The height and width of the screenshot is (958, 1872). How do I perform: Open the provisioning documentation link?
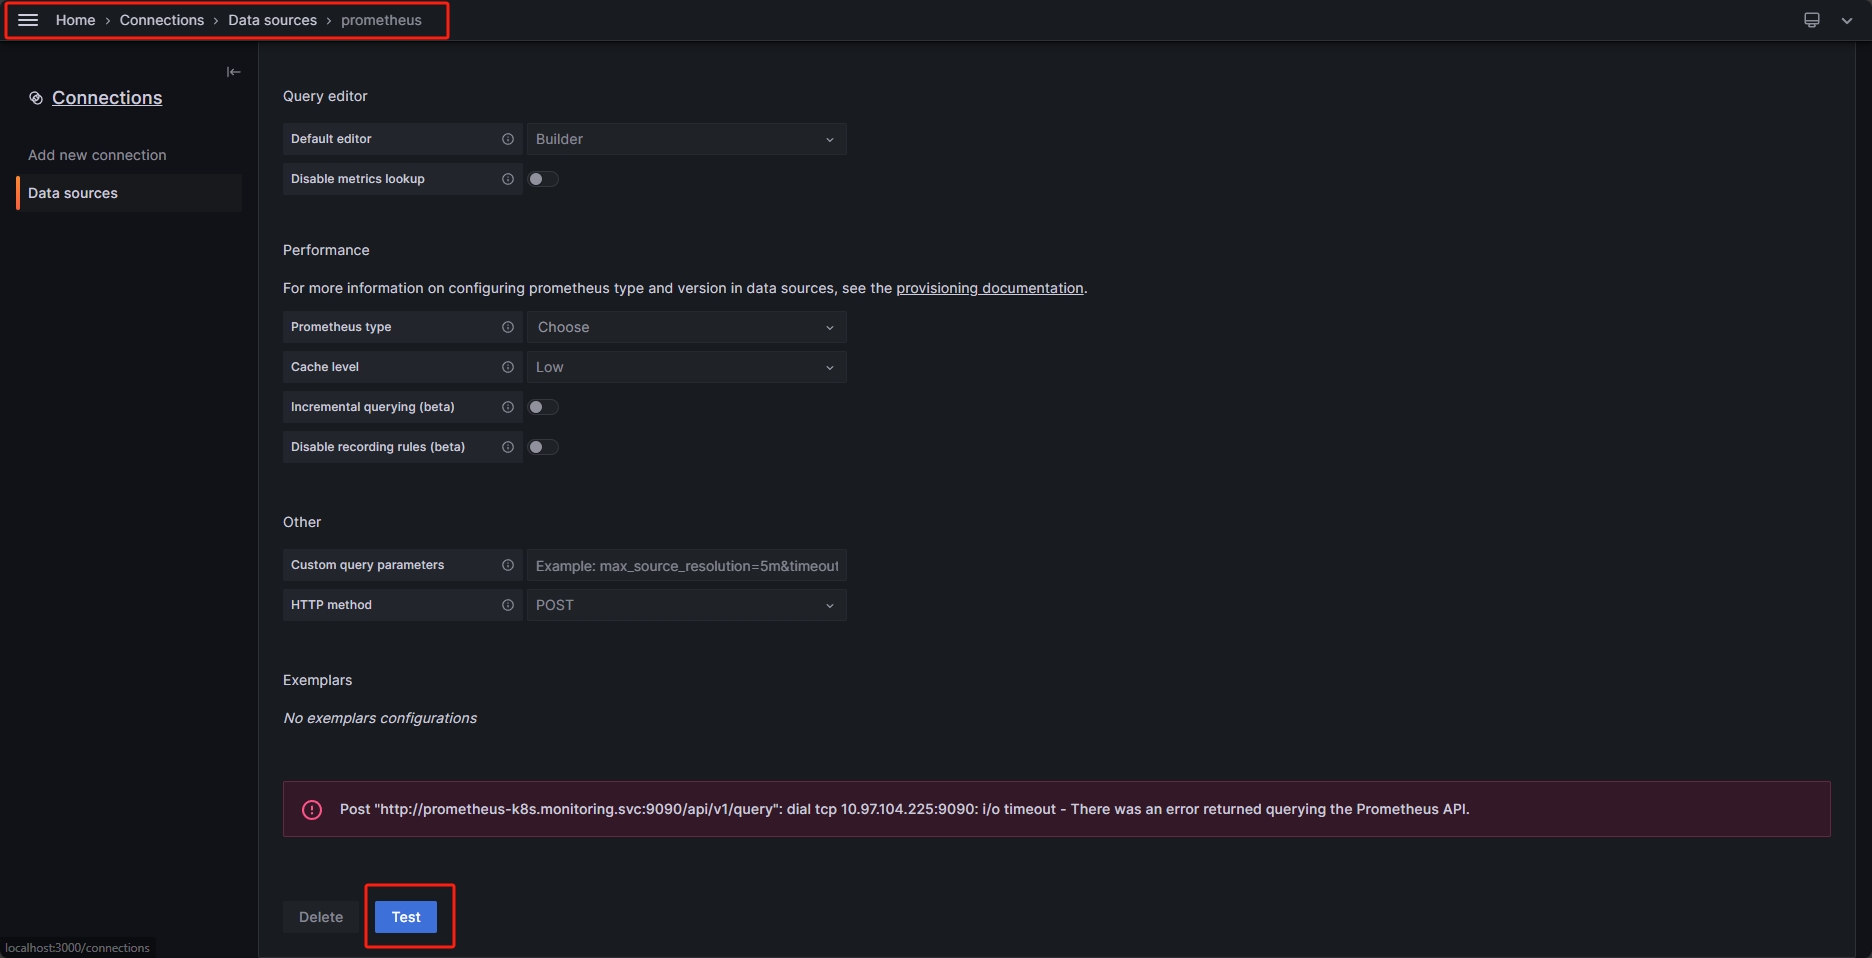pyautogui.click(x=990, y=288)
